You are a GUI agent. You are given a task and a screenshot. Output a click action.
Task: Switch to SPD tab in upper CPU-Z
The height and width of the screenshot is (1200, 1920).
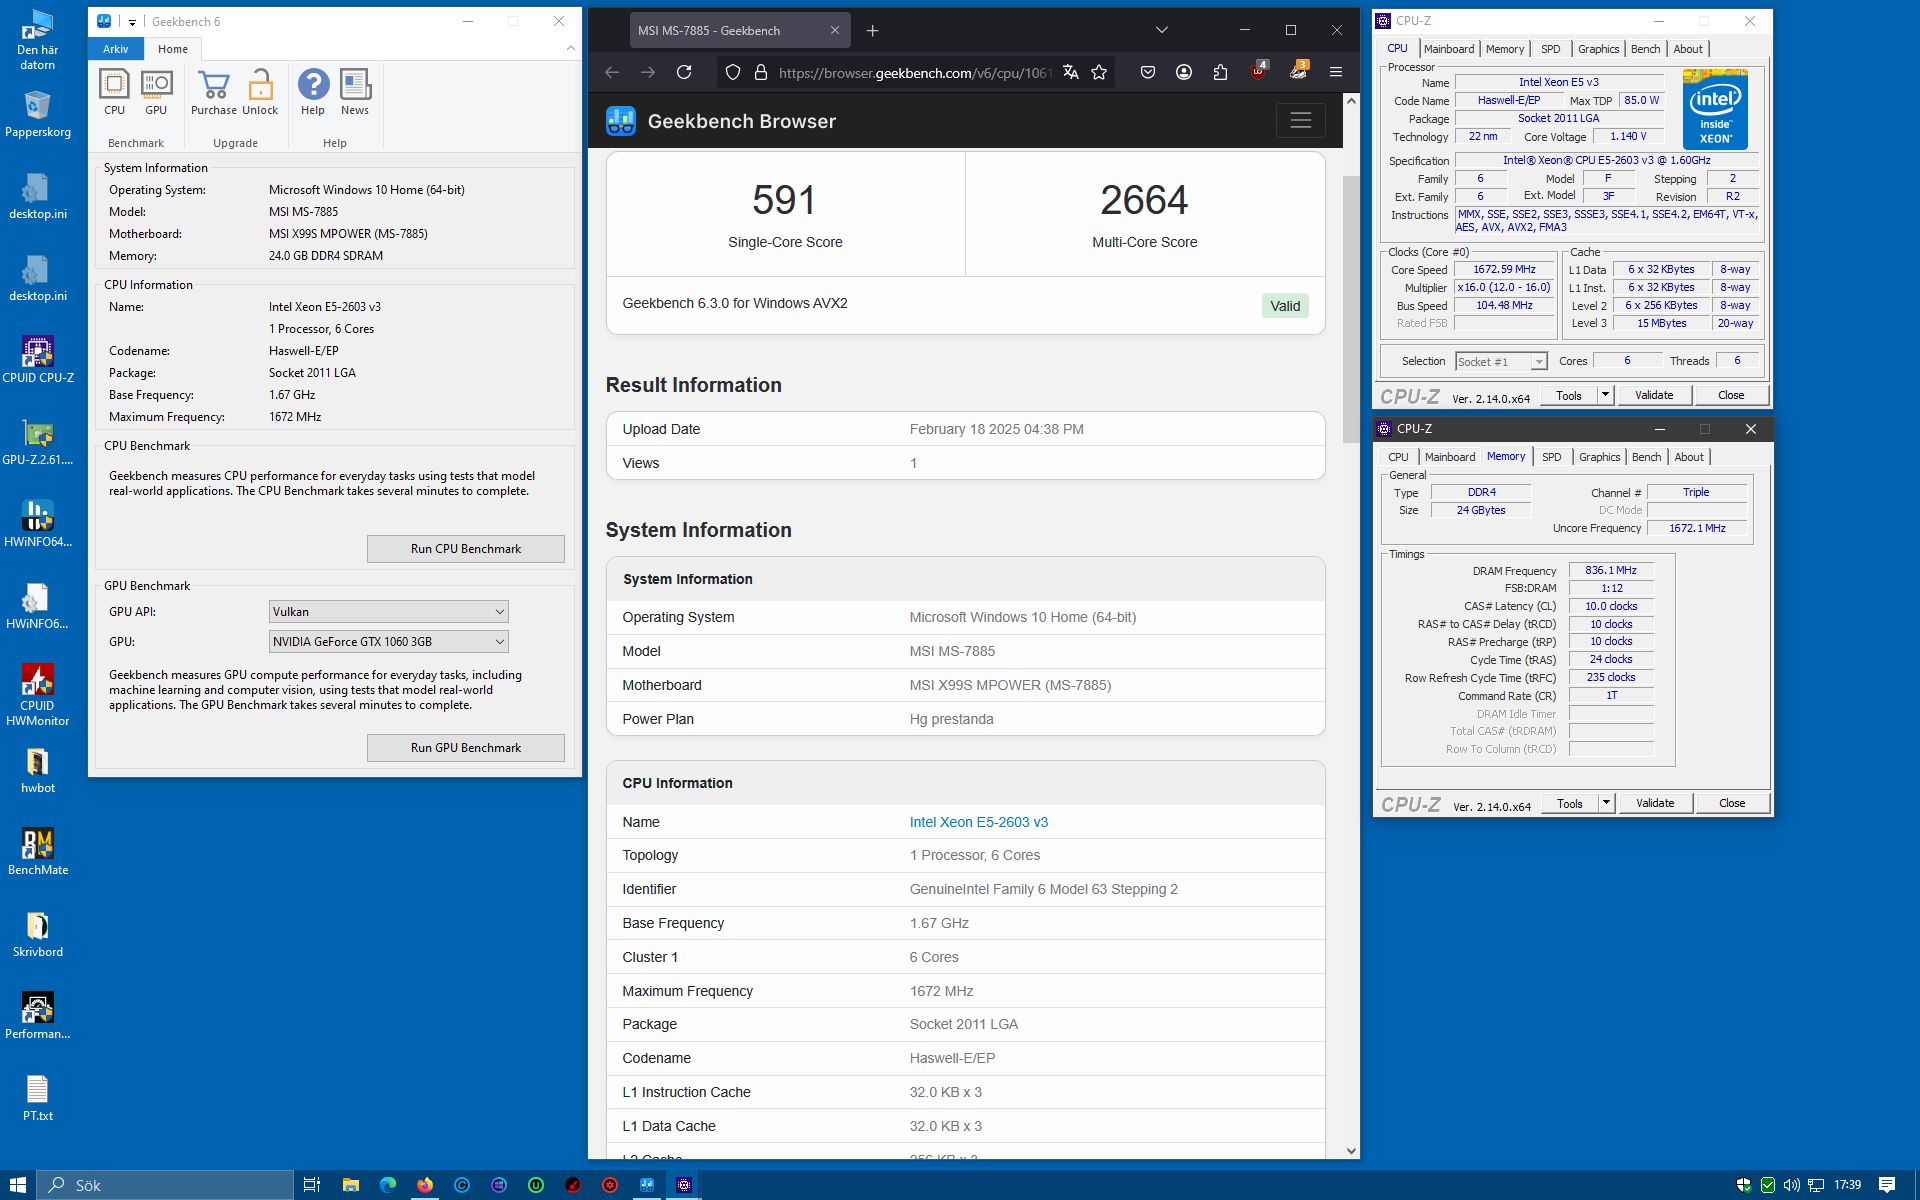[1550, 49]
